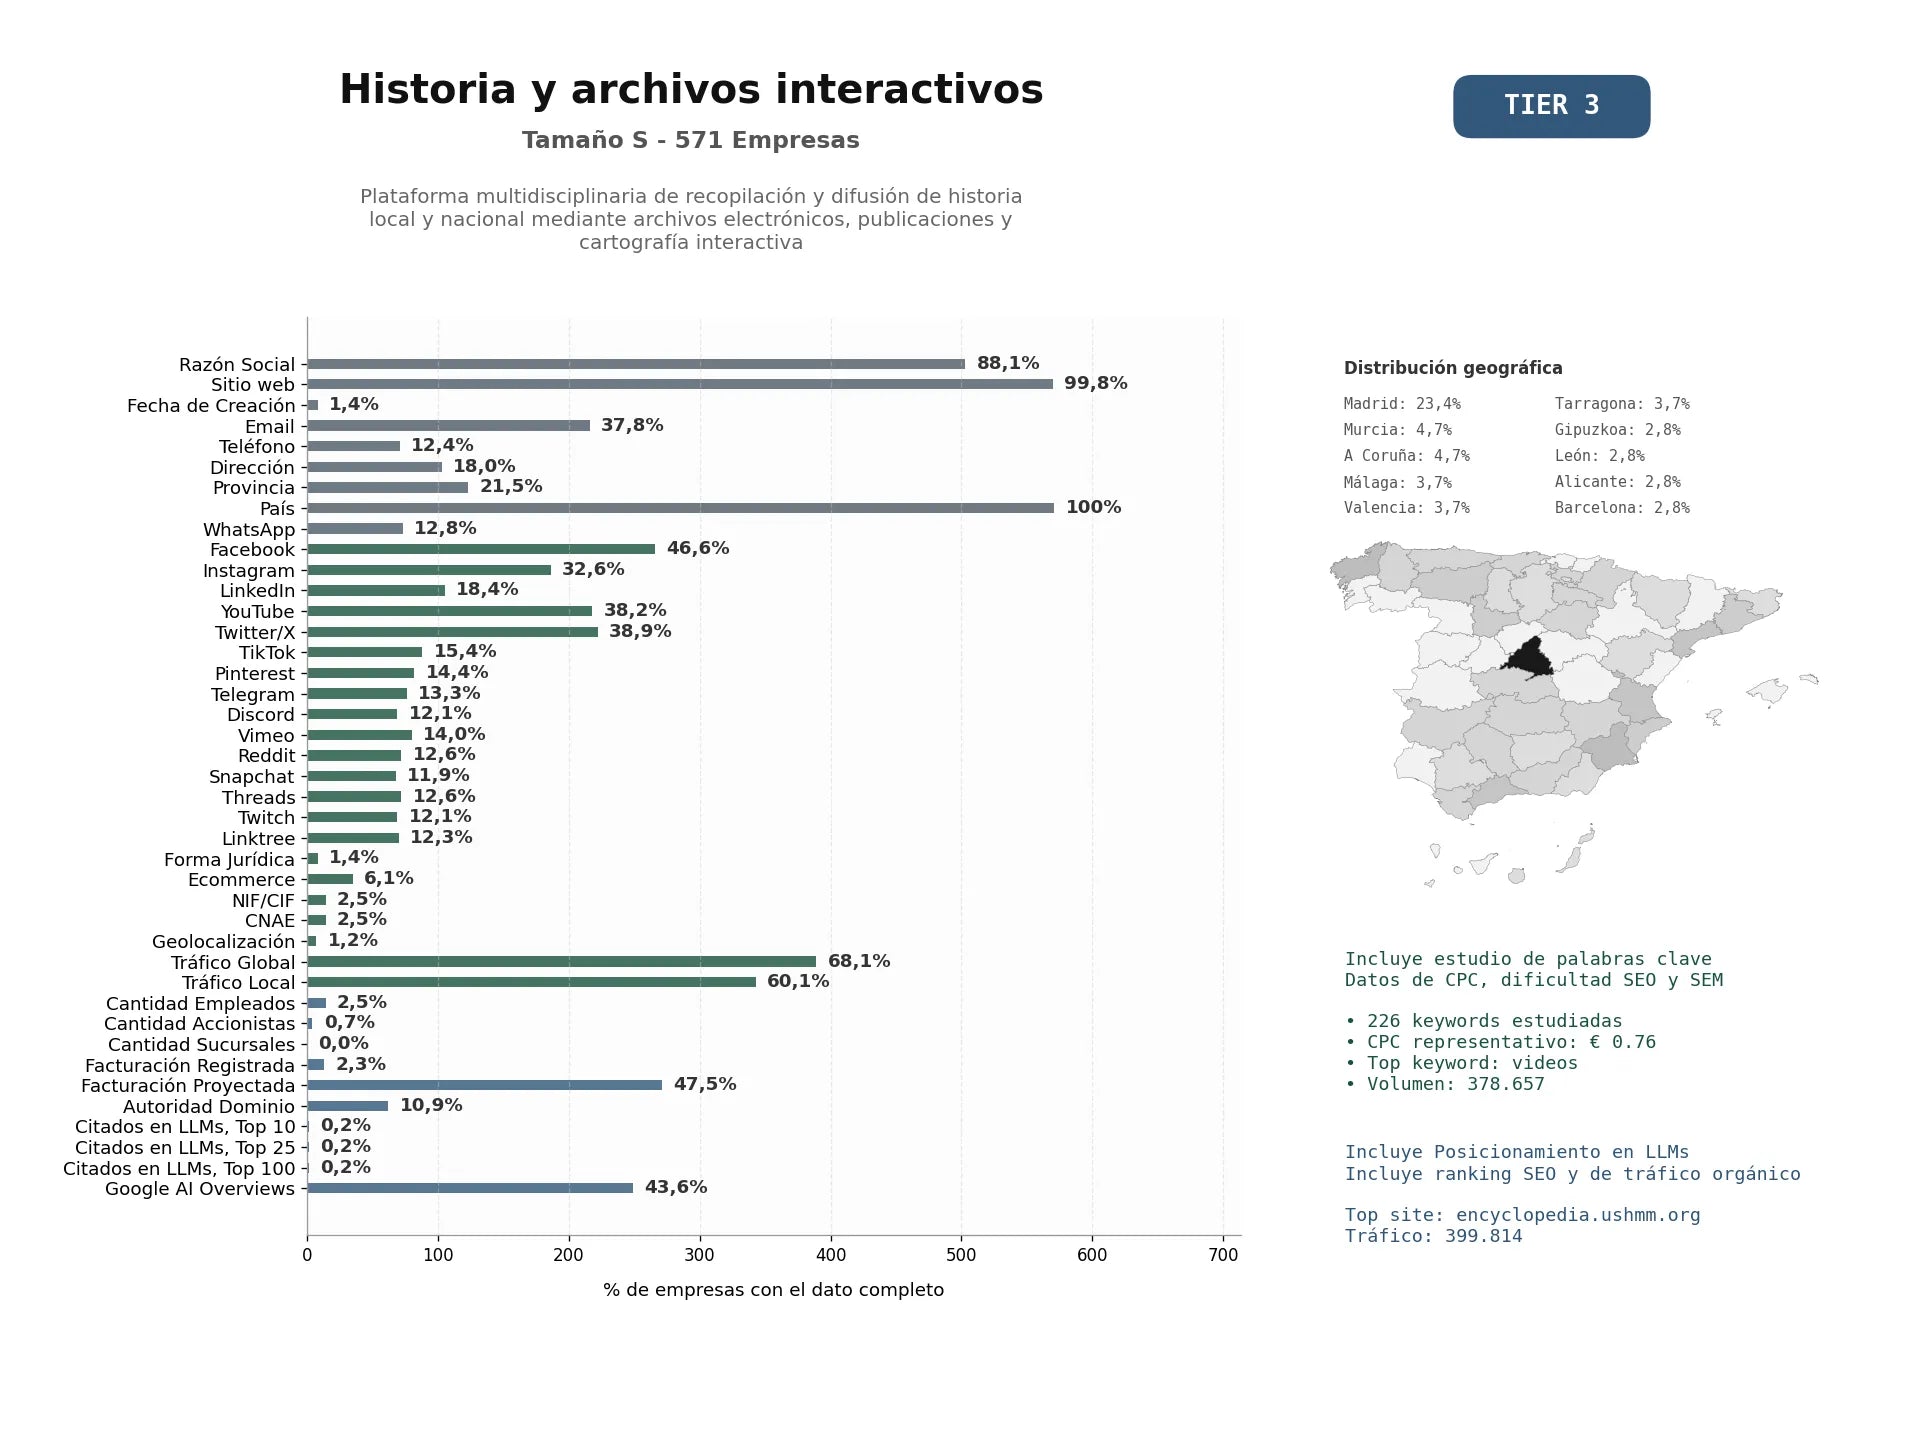Viewport: 1920px width, 1440px height.
Task: Select the LinkedIn 18,4% value
Action: click(487, 589)
